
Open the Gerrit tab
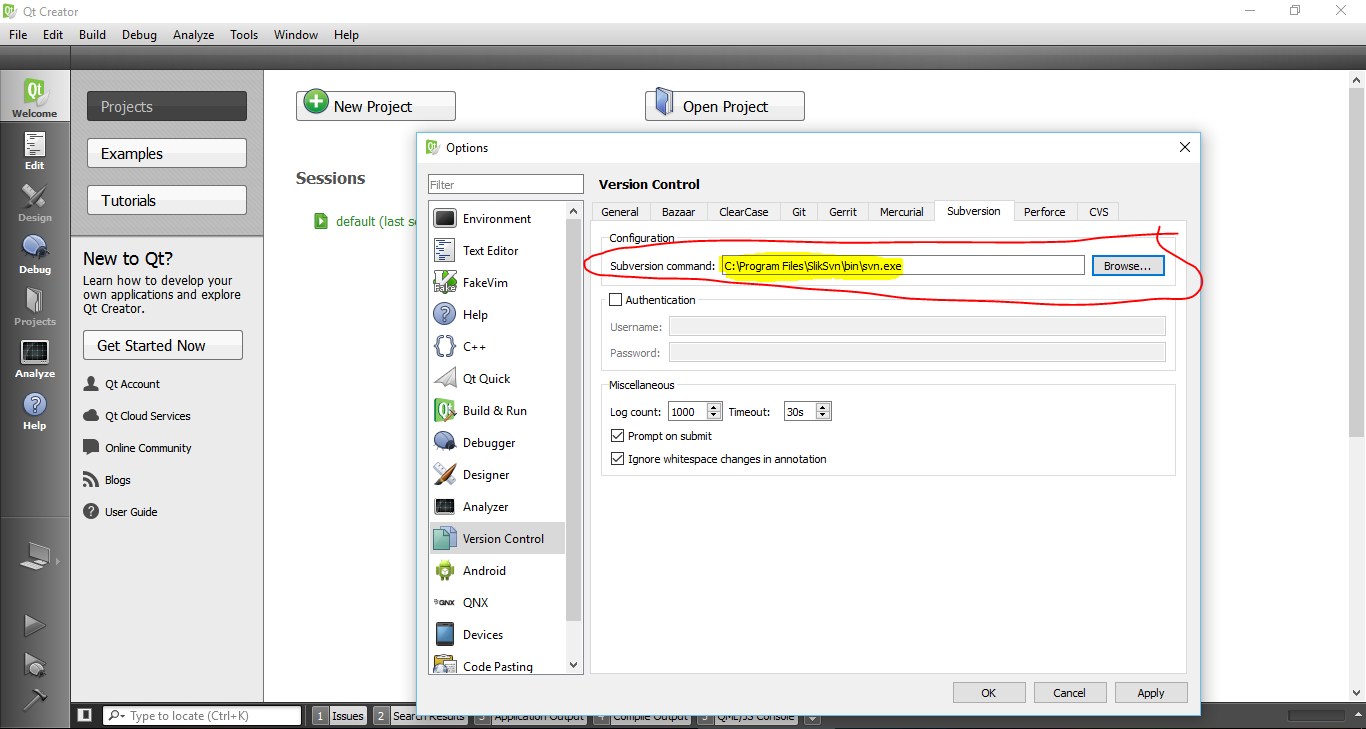pyautogui.click(x=843, y=212)
